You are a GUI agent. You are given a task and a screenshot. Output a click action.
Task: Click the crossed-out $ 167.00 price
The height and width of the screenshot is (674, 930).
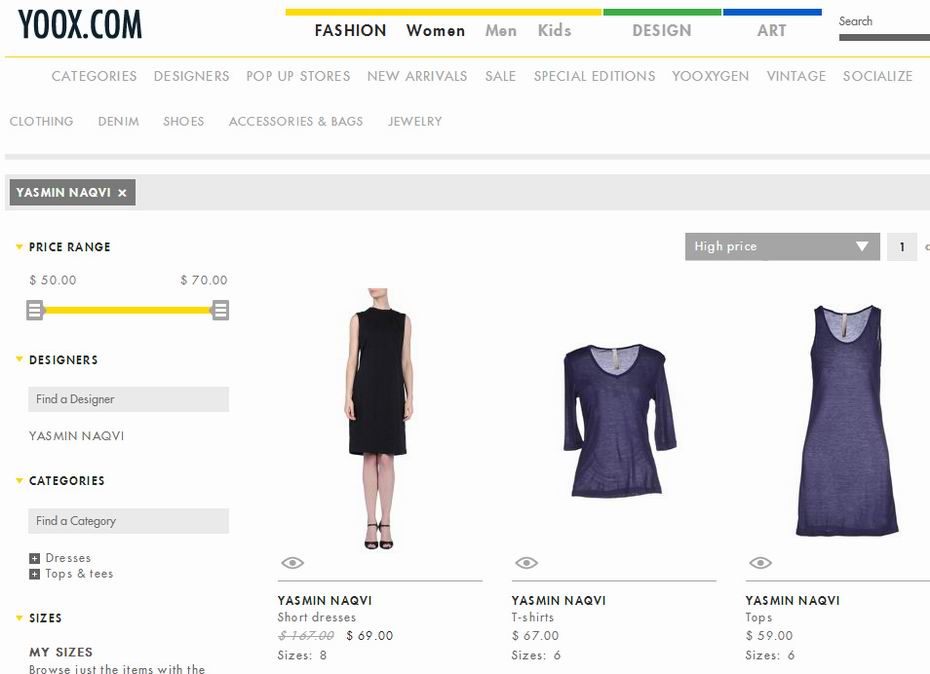point(306,636)
